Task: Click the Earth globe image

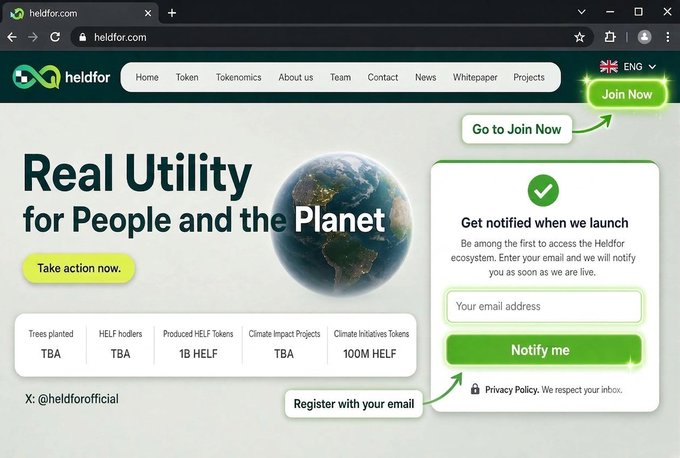Action: point(342,223)
